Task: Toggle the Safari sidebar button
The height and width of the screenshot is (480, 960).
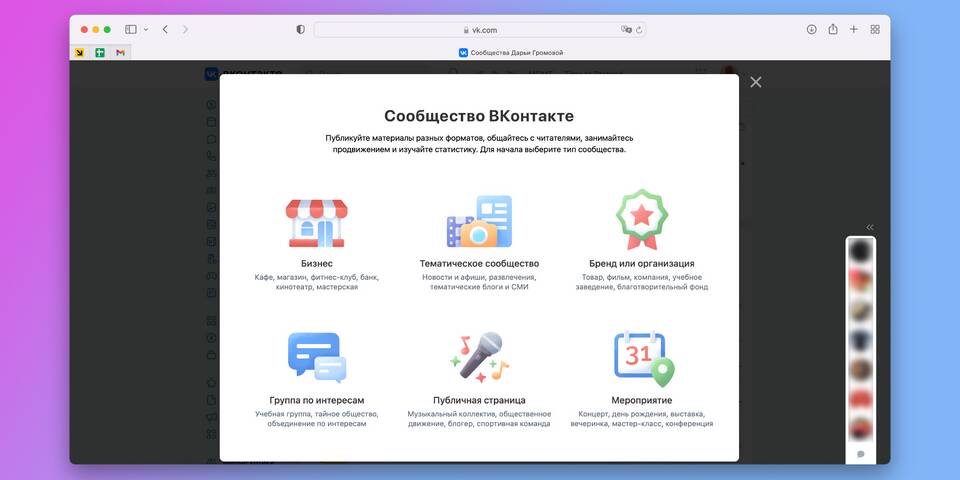Action: point(130,29)
